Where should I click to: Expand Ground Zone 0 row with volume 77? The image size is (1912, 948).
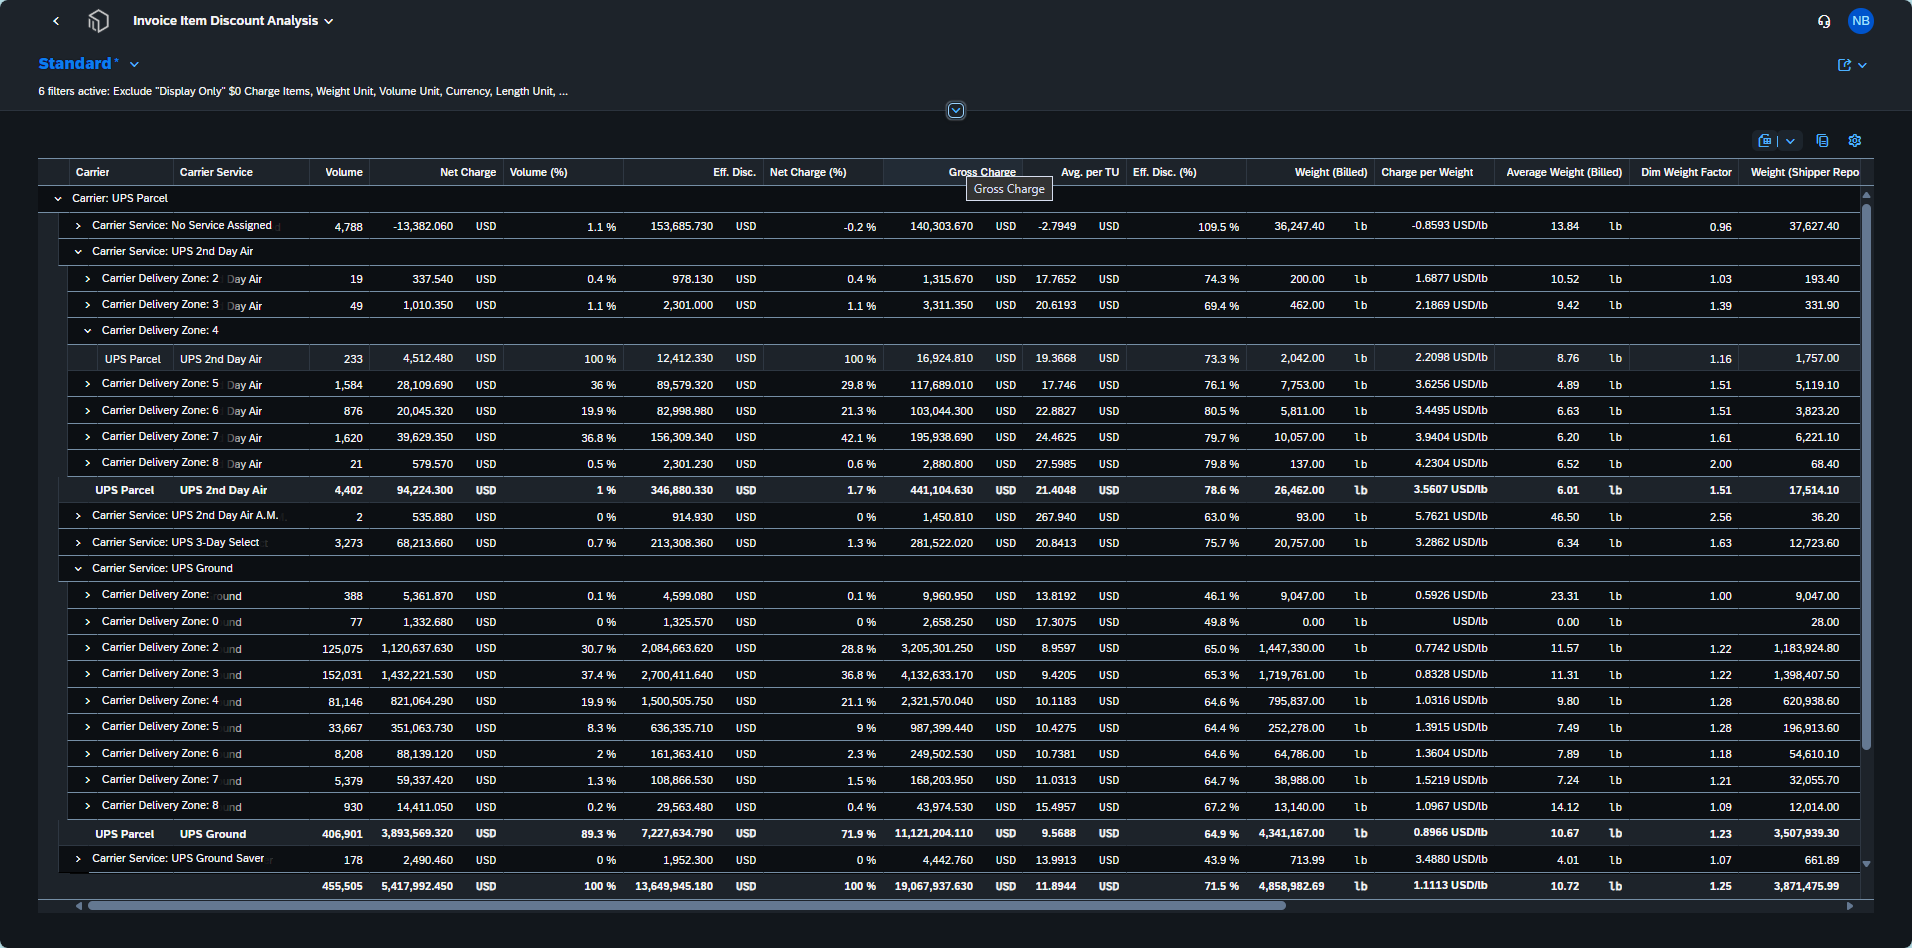(88, 622)
